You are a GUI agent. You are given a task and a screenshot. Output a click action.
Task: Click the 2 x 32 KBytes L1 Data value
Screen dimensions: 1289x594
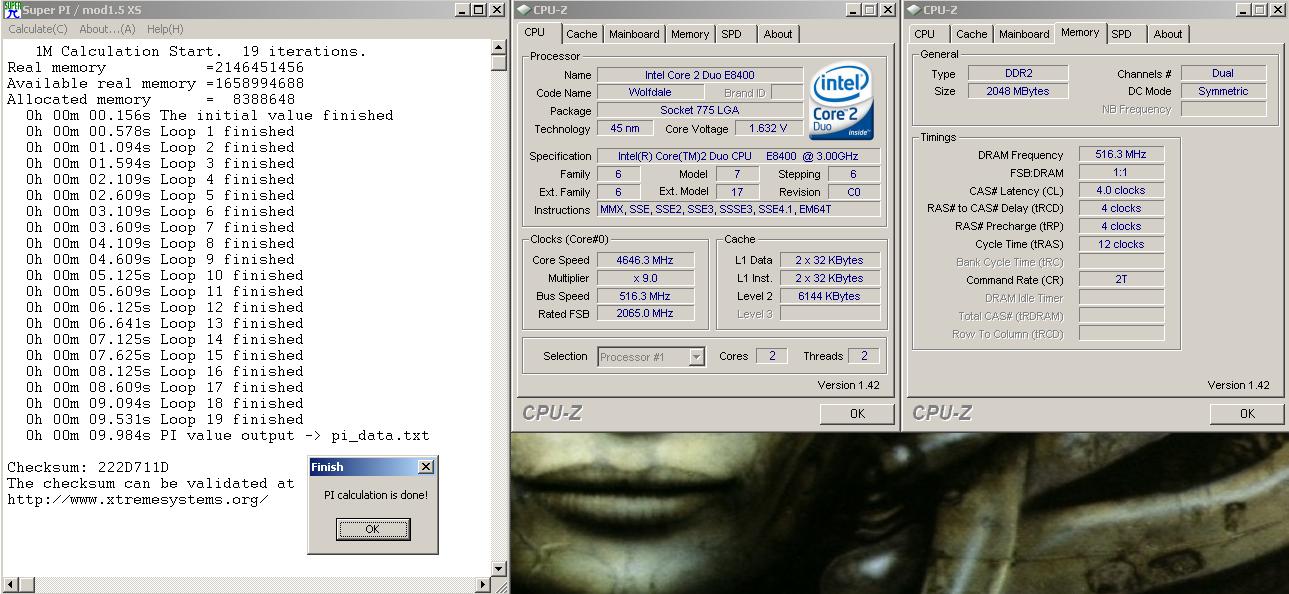830,260
